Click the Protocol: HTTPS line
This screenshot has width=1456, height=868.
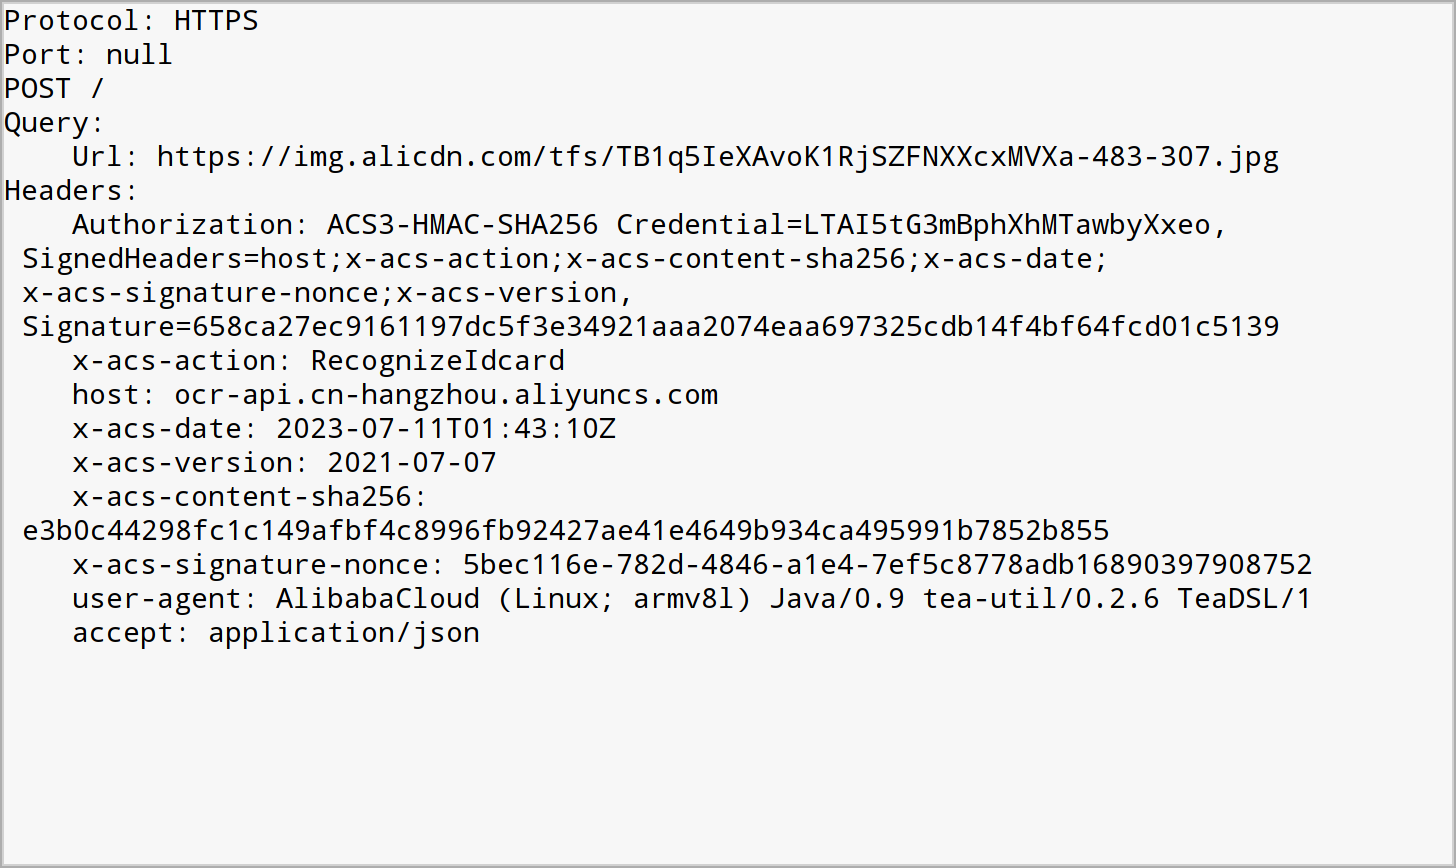132,21
